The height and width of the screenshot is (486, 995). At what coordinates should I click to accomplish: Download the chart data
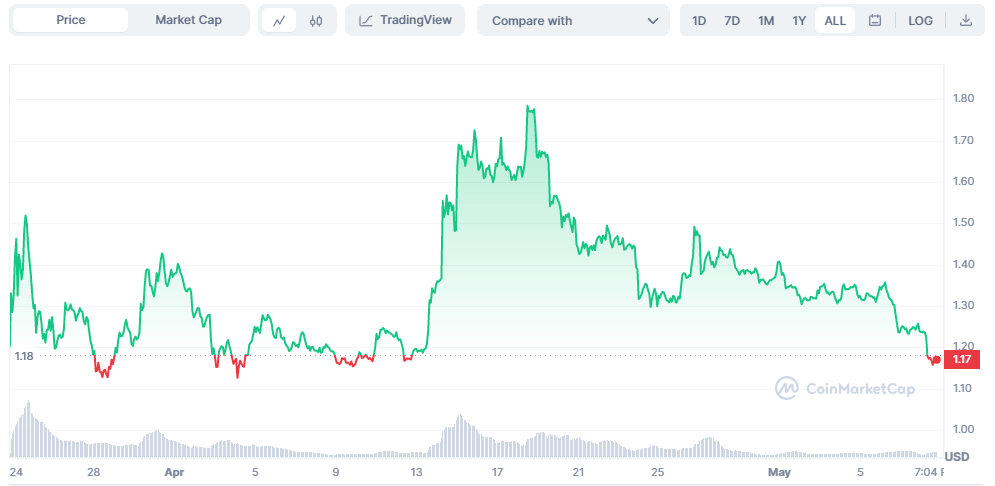pos(965,20)
